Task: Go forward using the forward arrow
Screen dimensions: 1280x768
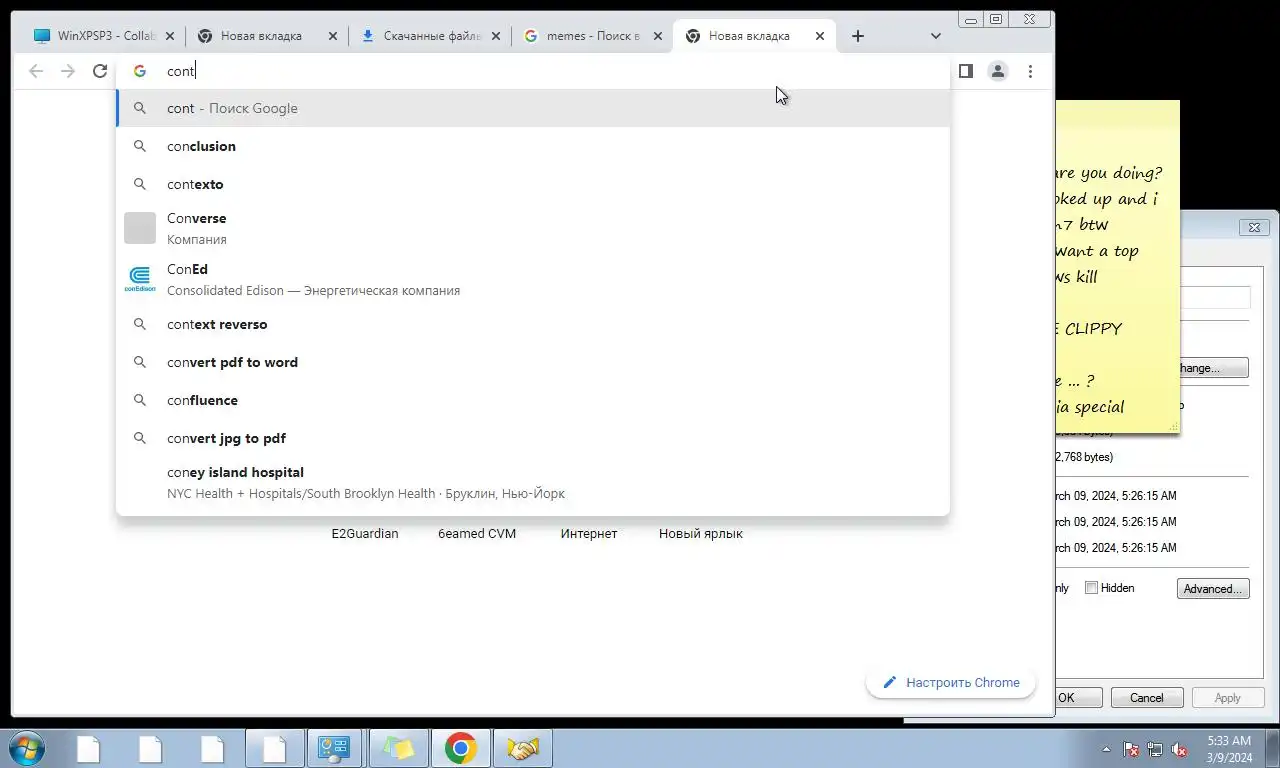Action: pyautogui.click(x=68, y=71)
